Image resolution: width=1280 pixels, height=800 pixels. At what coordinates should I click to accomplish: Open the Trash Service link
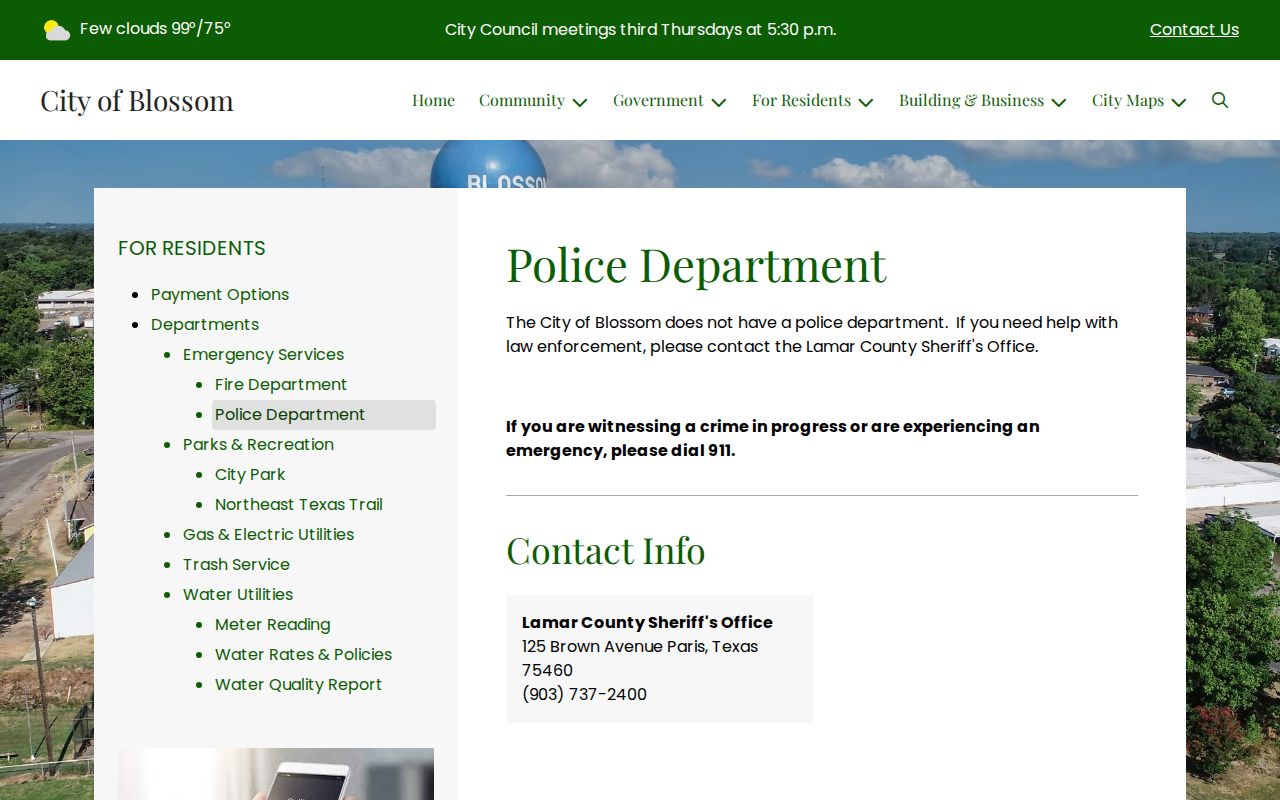[x=236, y=564]
